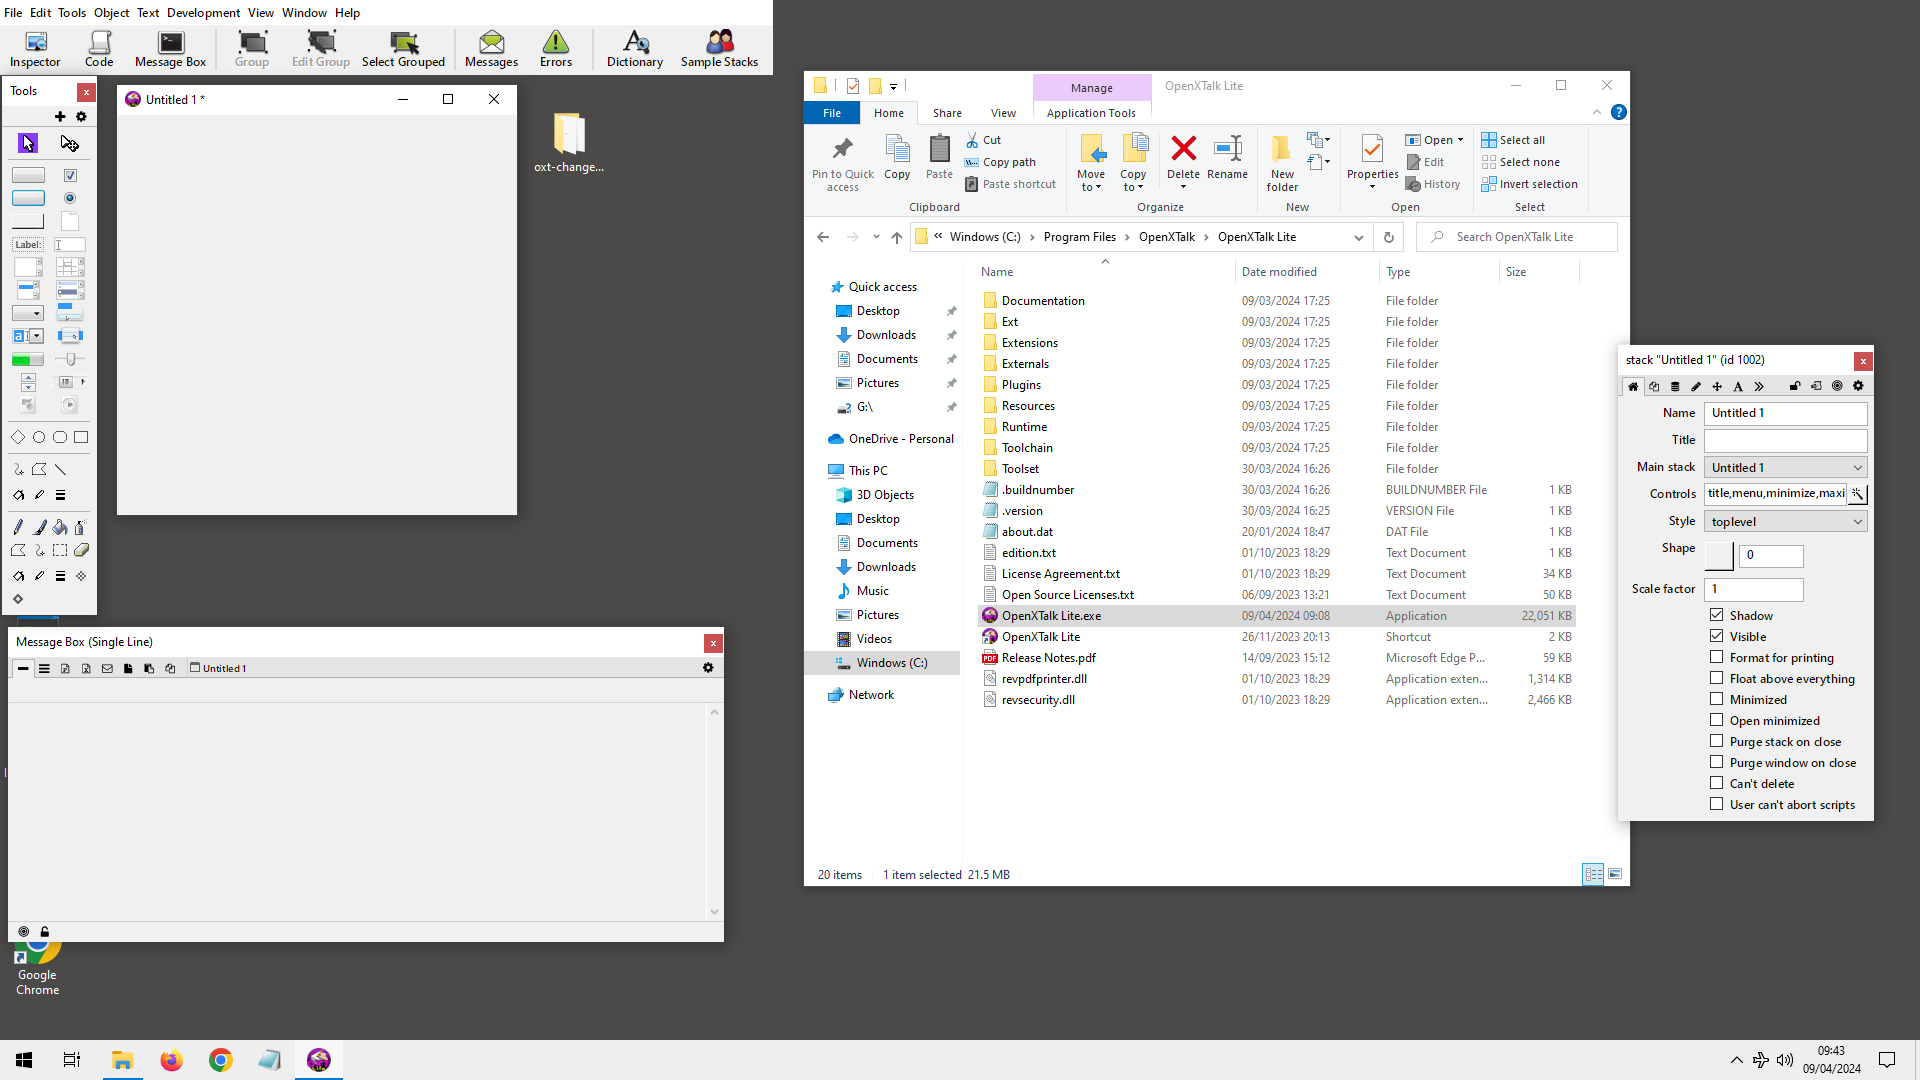Click the lock icon in stack inspector
The width and height of the screenshot is (1920, 1080).
1795,386
